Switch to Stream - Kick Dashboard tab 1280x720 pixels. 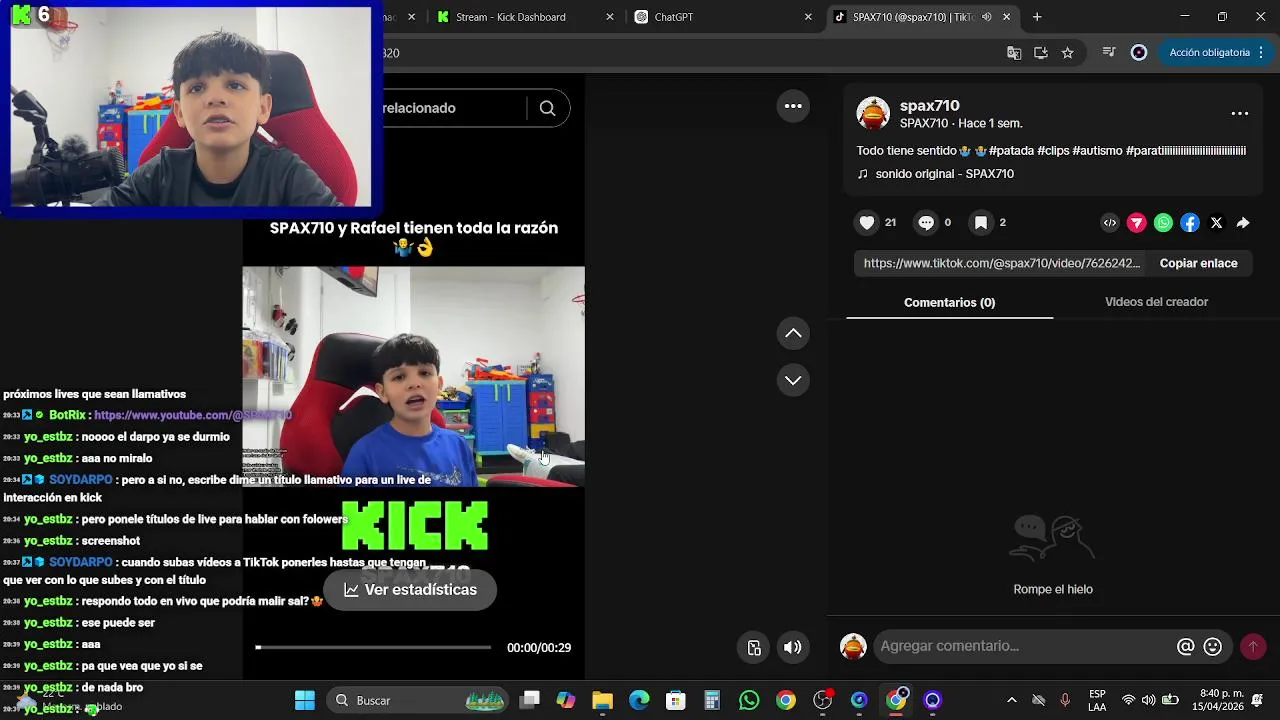pyautogui.click(x=523, y=17)
